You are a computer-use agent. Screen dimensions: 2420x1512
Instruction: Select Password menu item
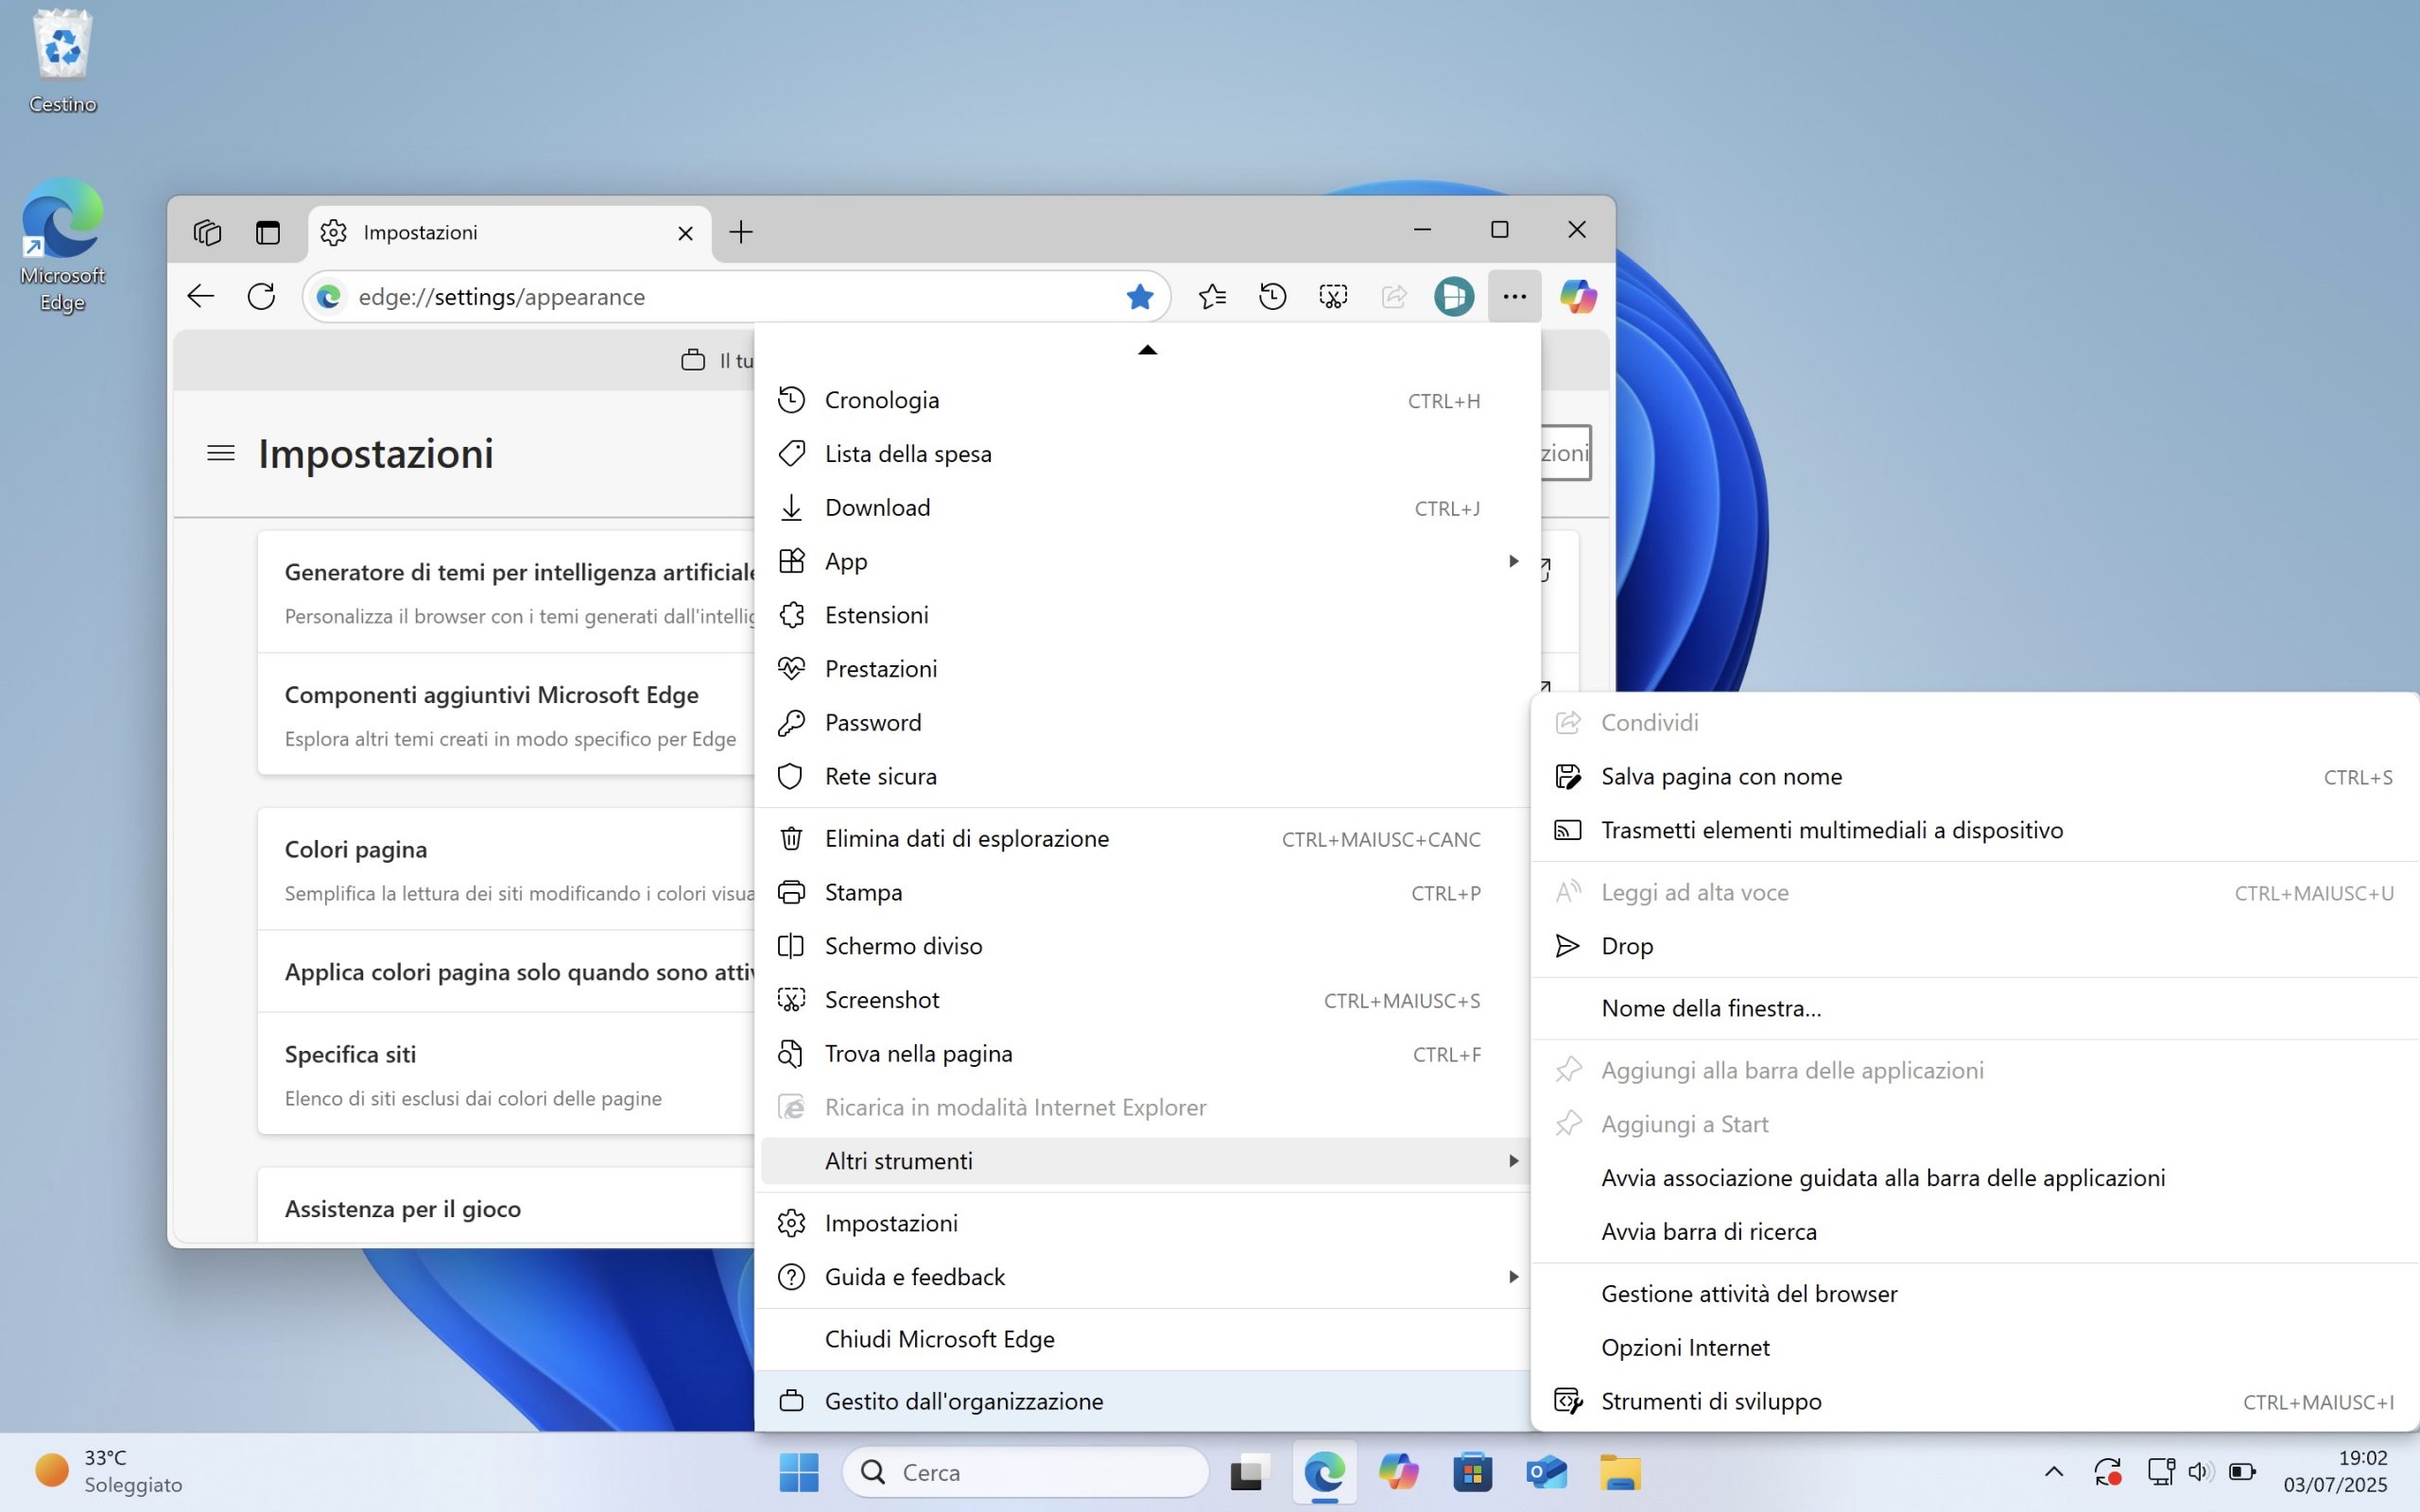1141,723
